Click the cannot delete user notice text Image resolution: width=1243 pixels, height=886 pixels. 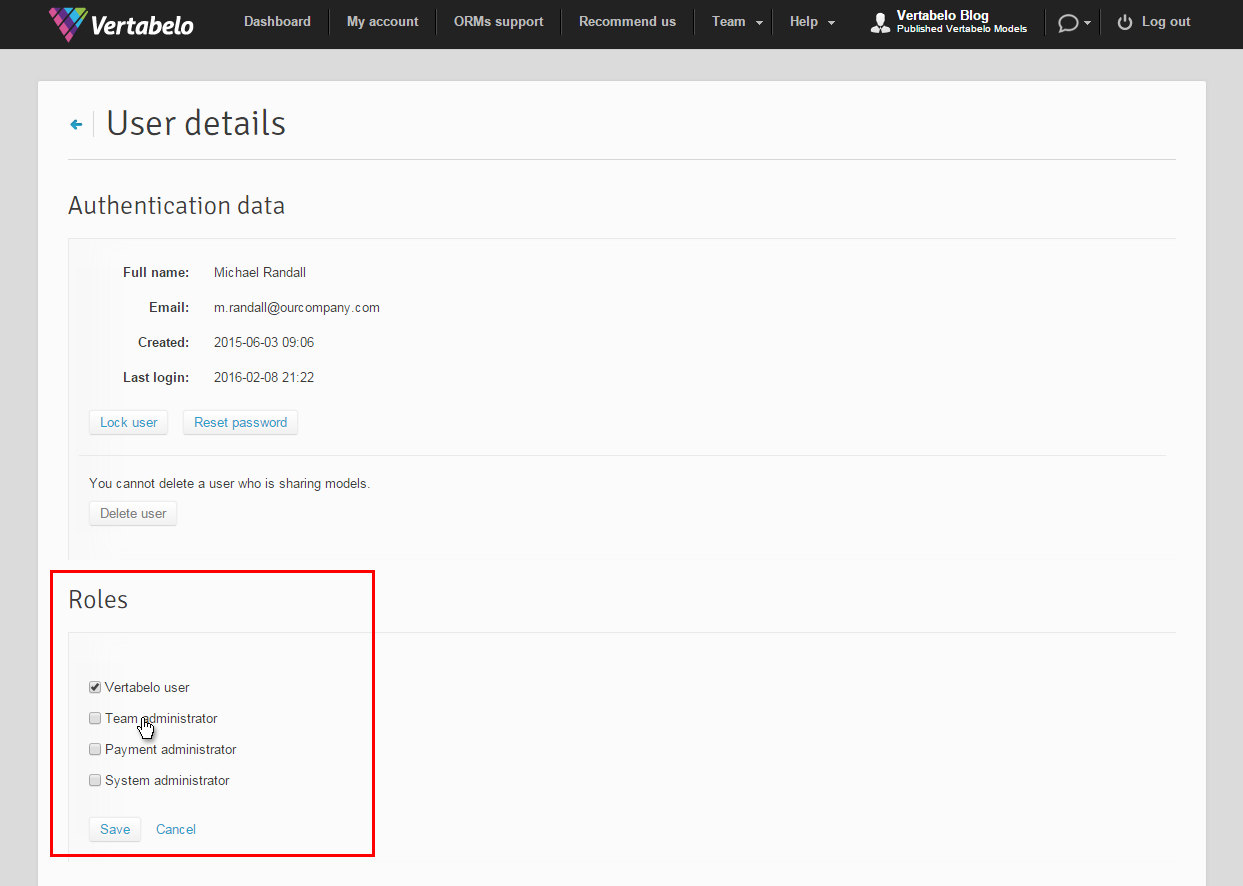point(229,483)
